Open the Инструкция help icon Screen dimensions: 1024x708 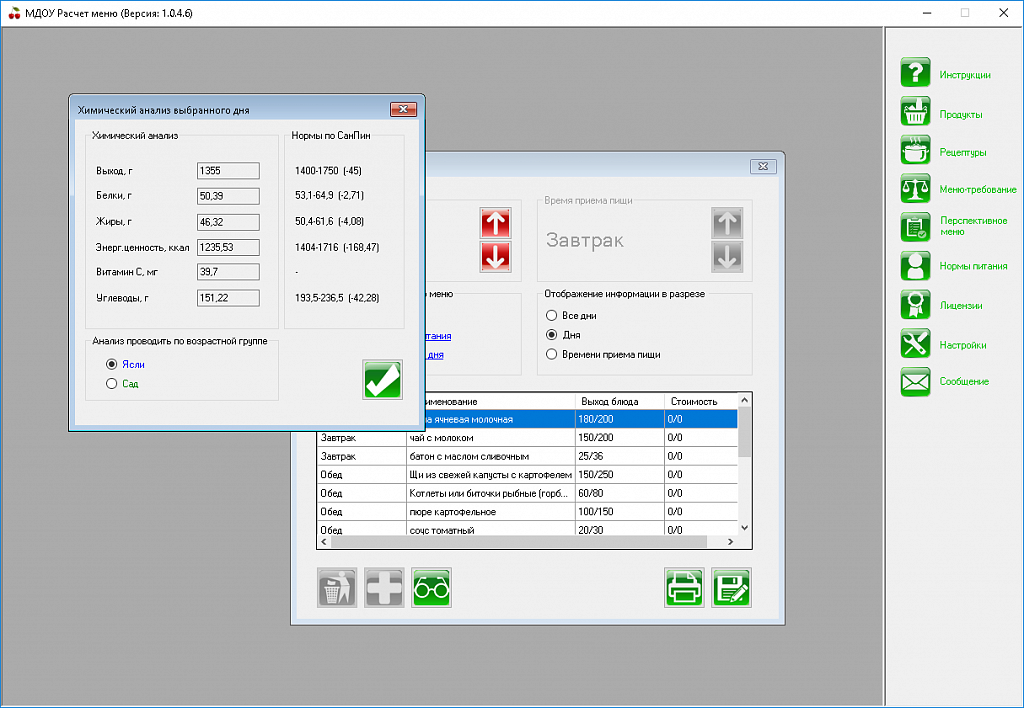pos(916,74)
